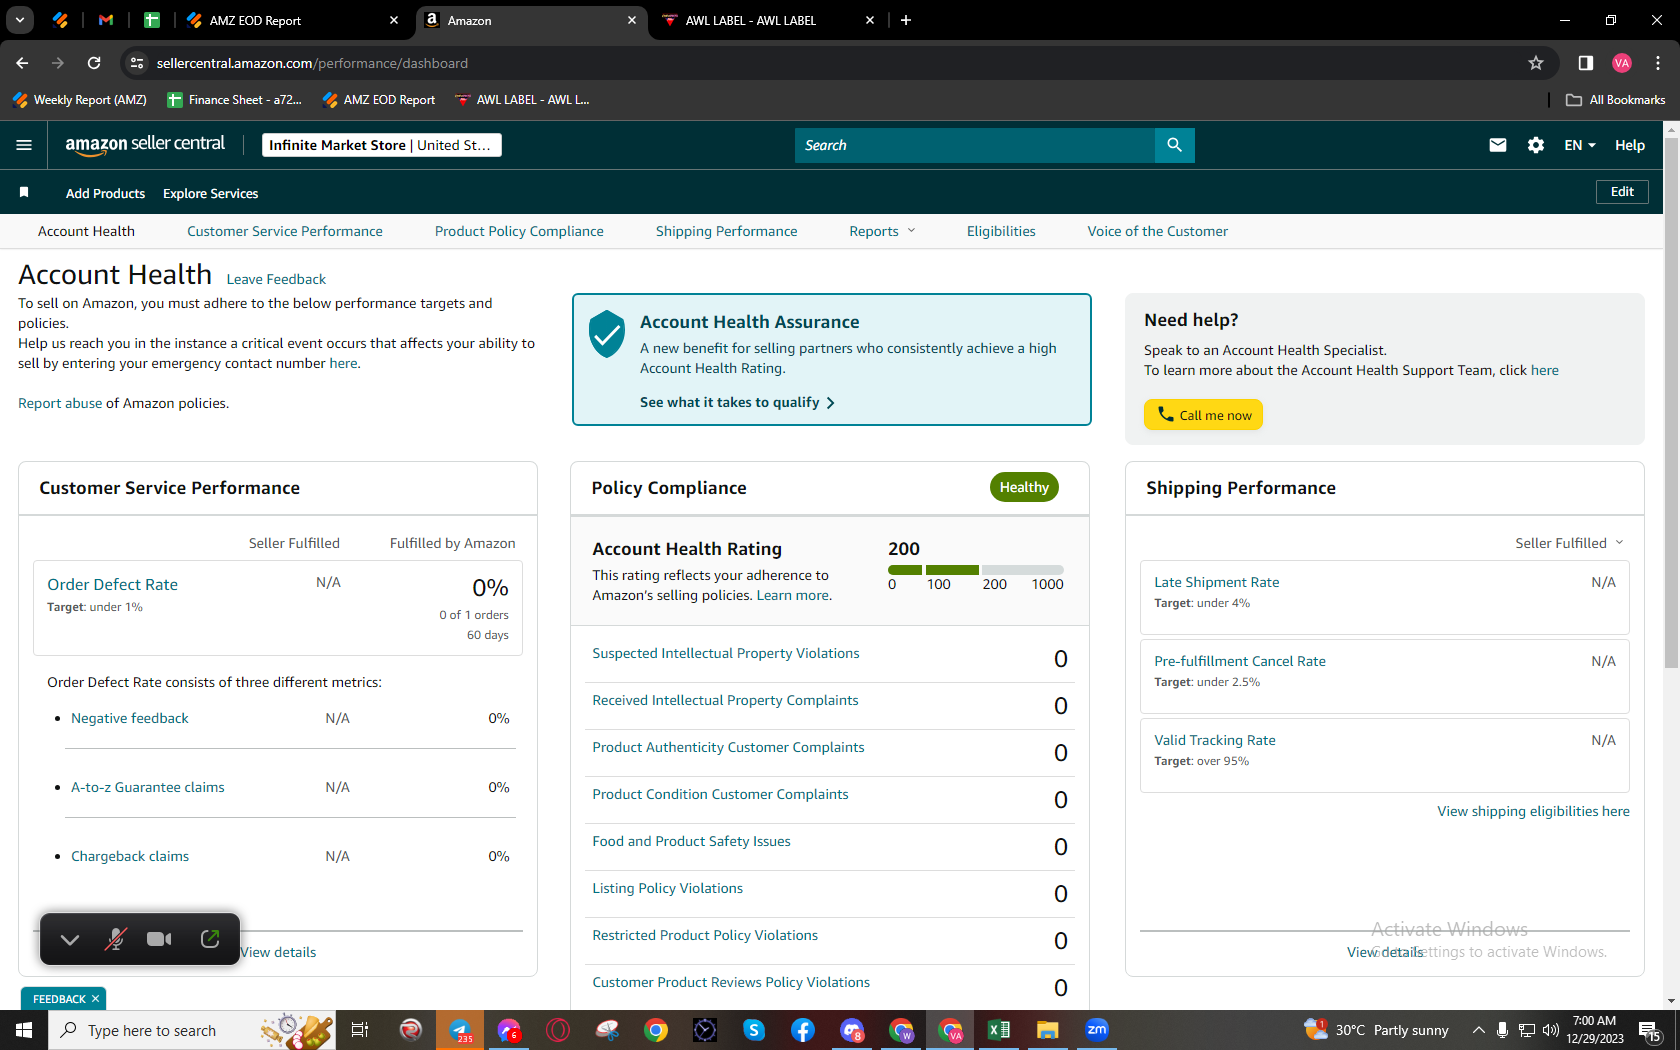Open Listing Policy Violations
This screenshot has height=1050, width=1680.
point(667,888)
